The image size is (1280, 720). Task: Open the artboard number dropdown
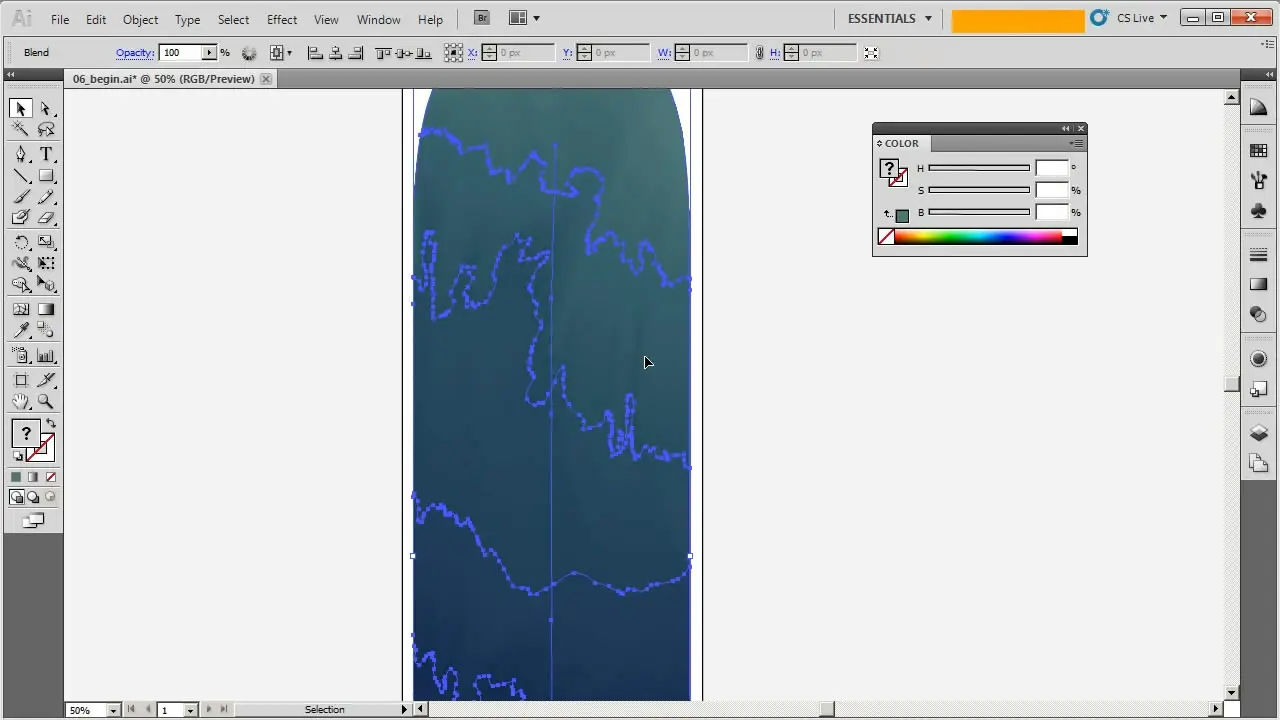190,710
